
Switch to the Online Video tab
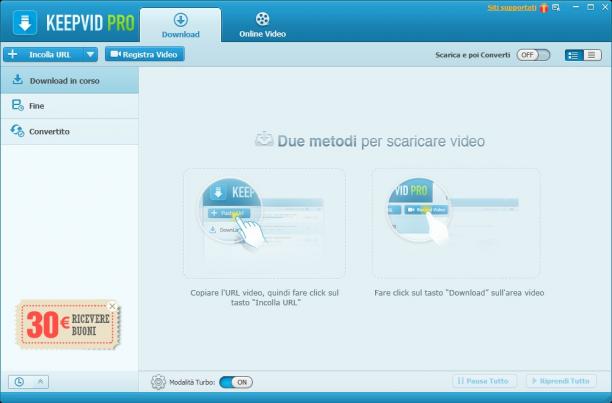coord(262,25)
